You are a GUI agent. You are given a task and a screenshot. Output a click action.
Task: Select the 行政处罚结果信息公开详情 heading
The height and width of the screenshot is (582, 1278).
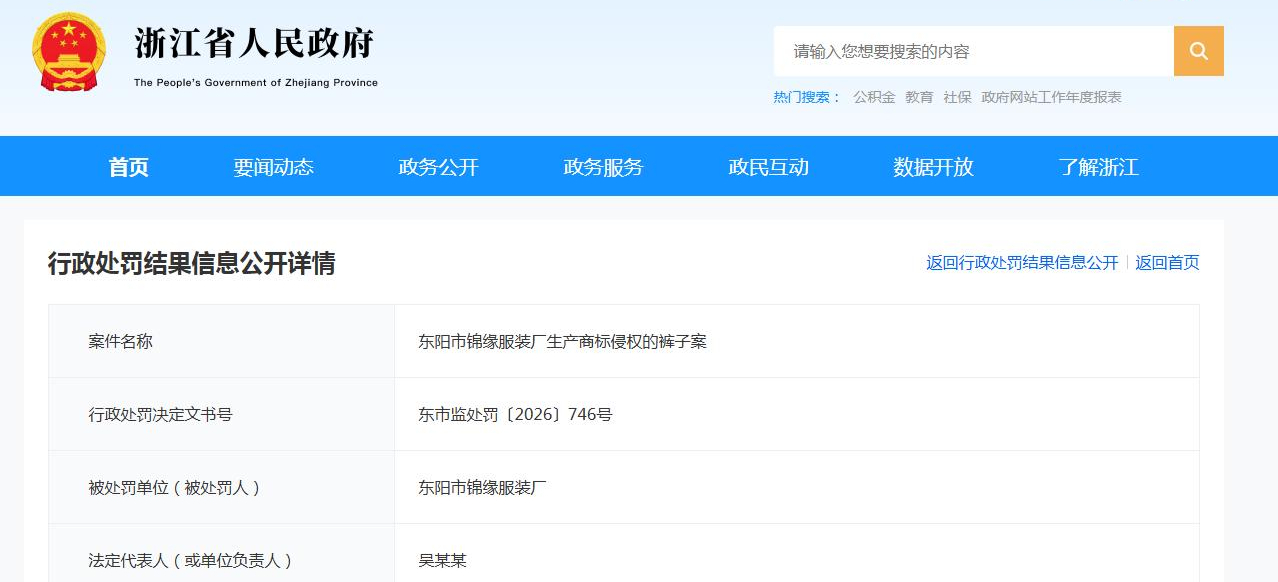pyautogui.click(x=192, y=263)
